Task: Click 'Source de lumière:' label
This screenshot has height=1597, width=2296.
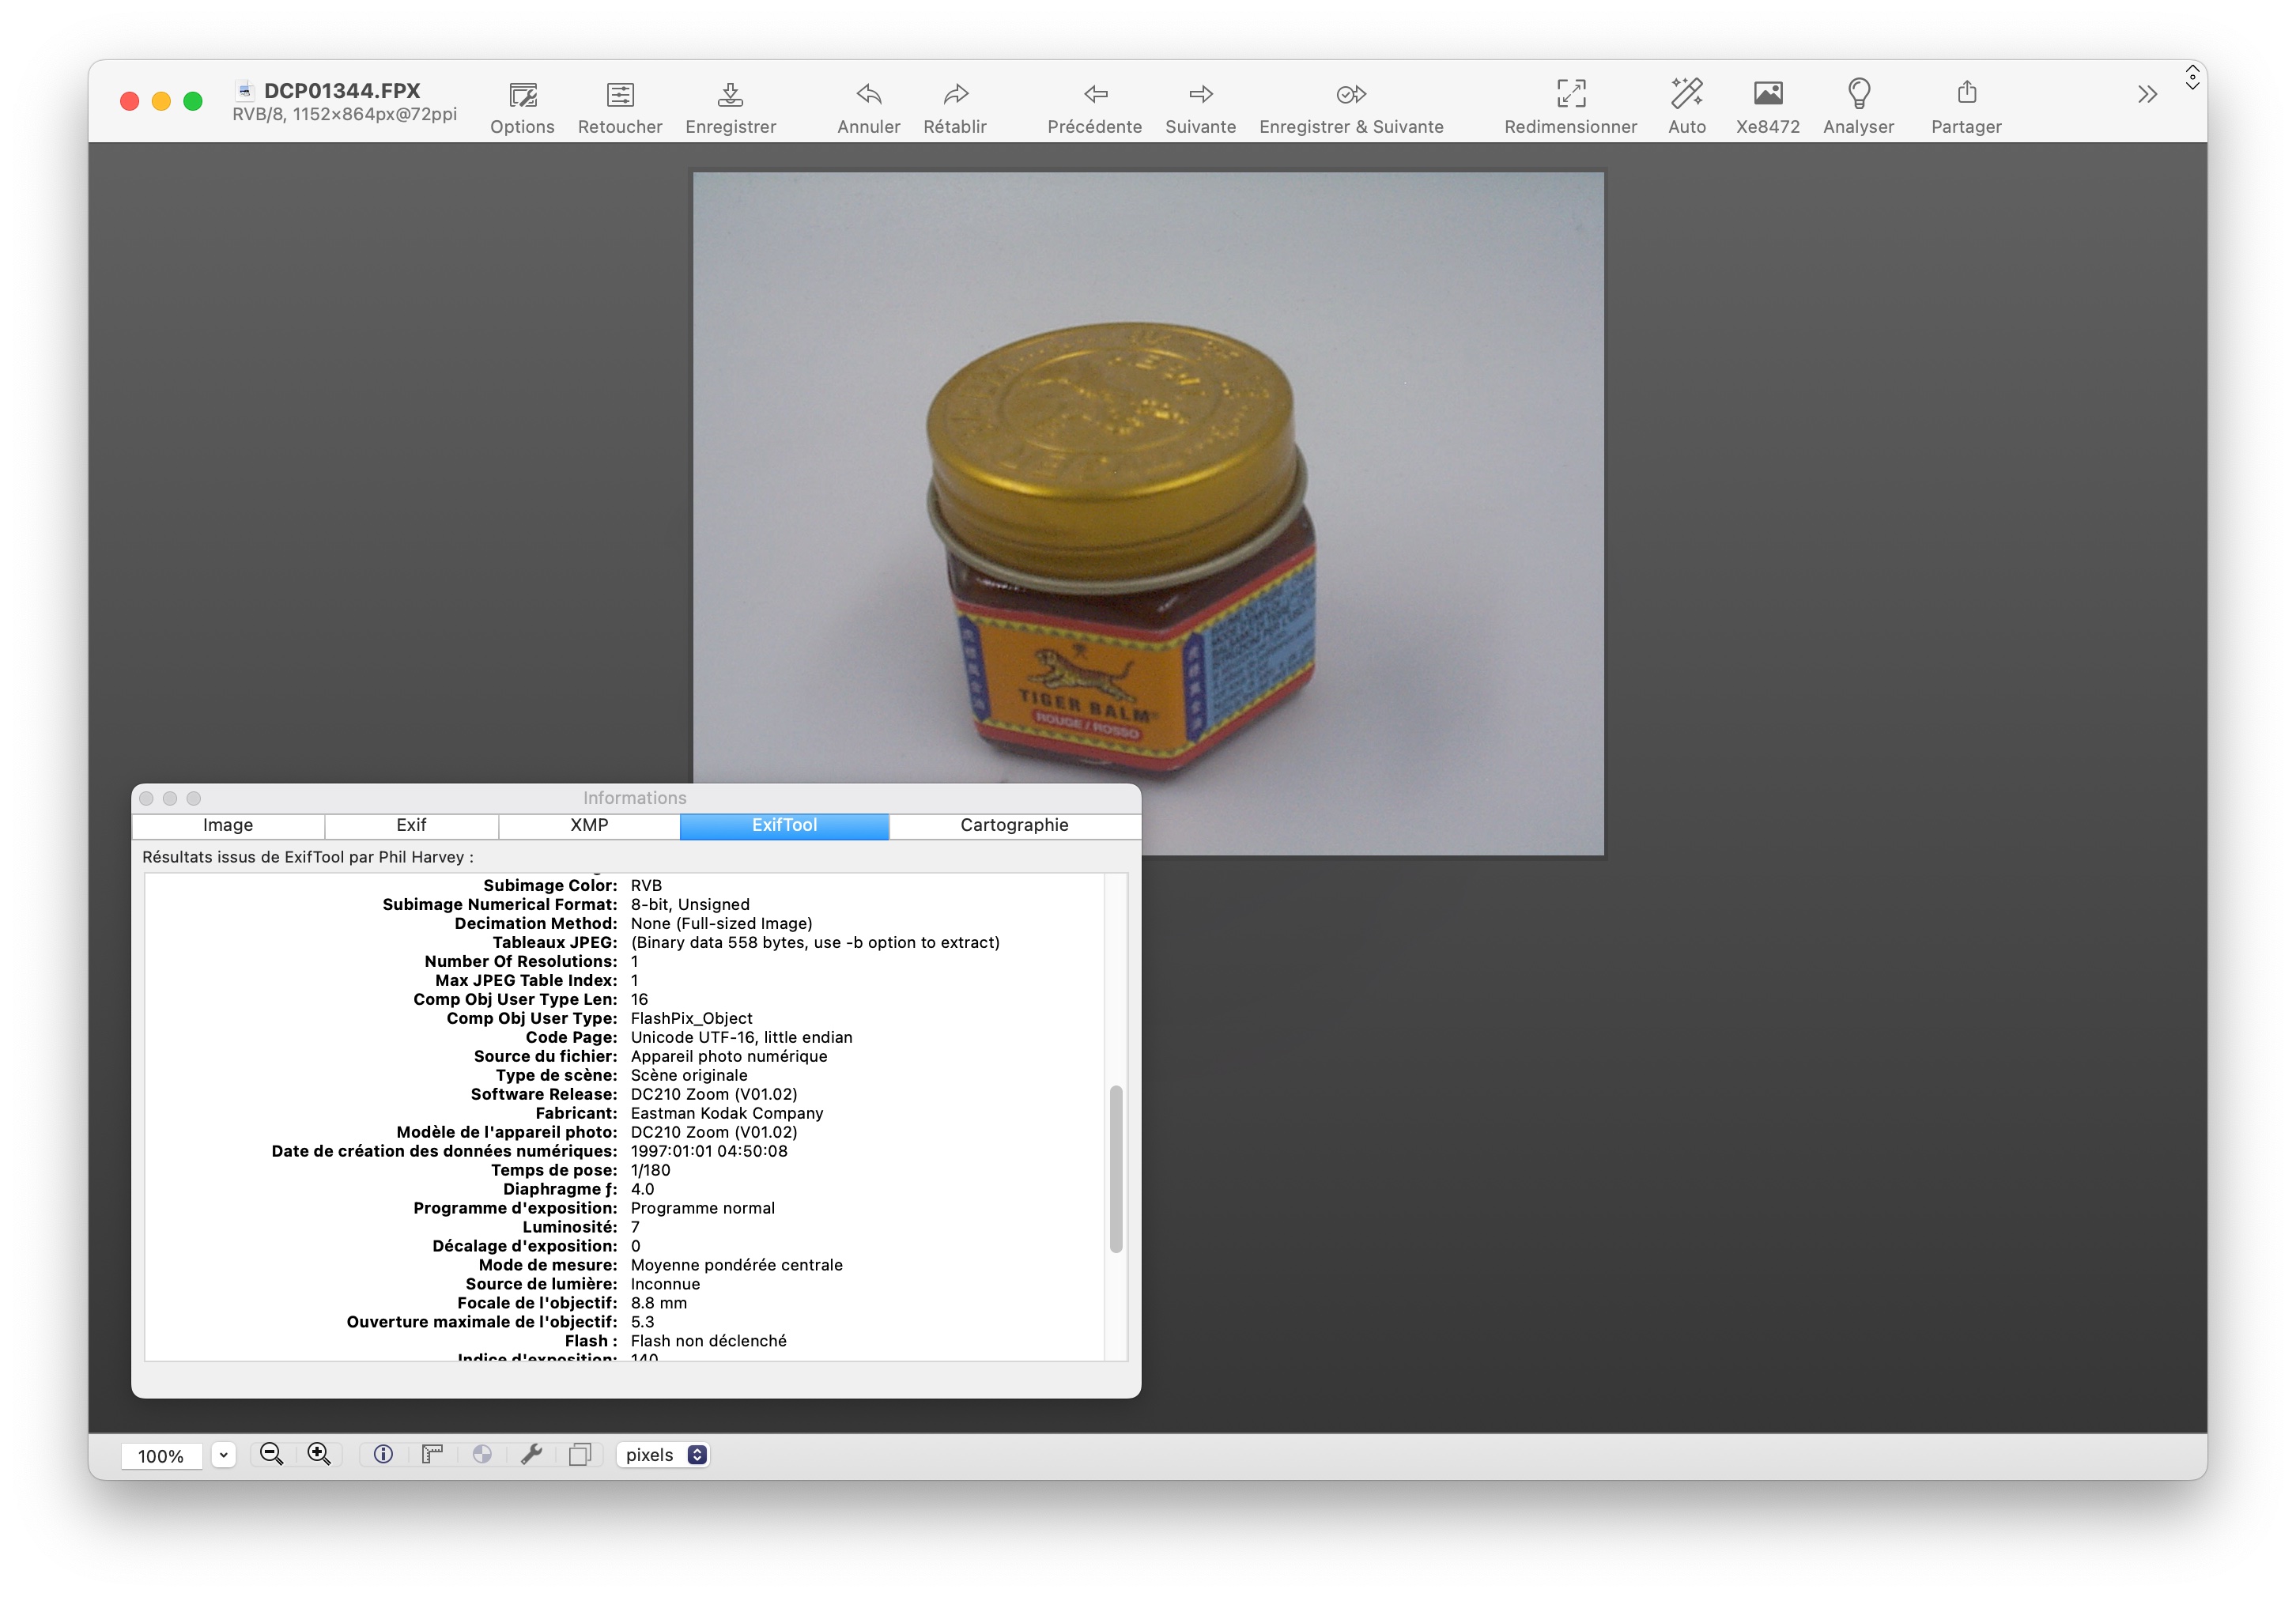Action: point(541,1284)
